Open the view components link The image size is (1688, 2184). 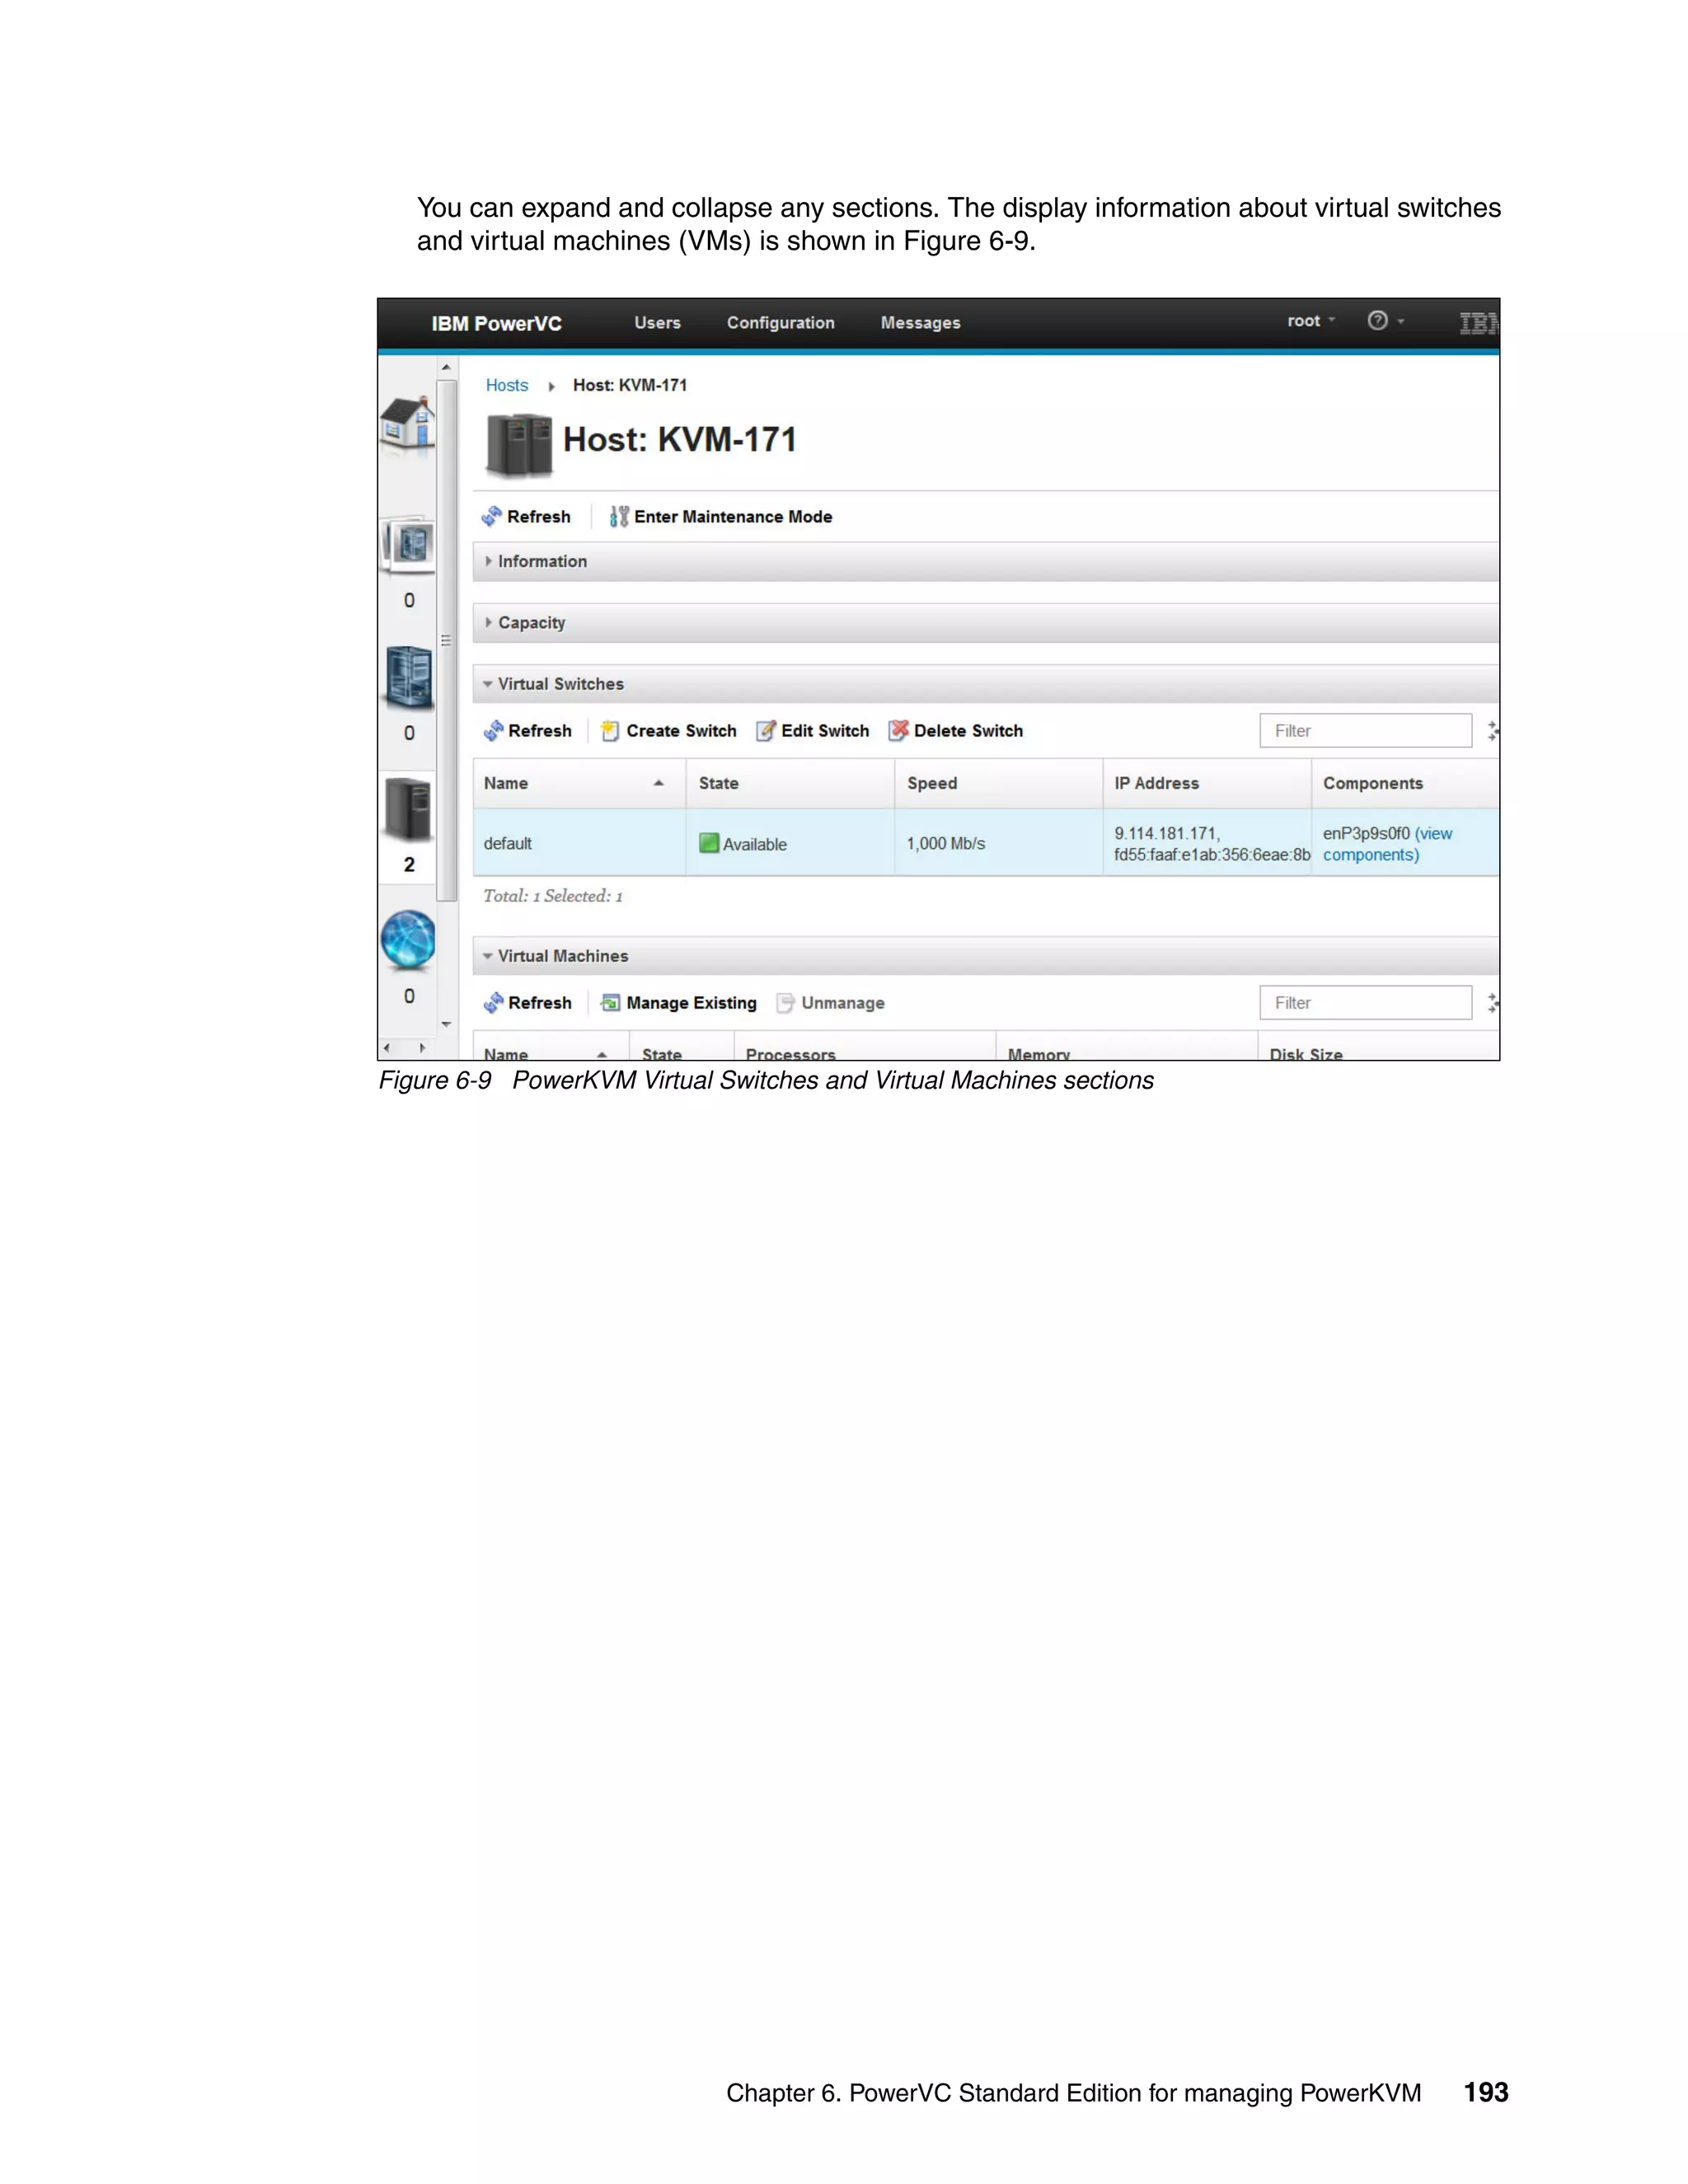click(x=1387, y=844)
